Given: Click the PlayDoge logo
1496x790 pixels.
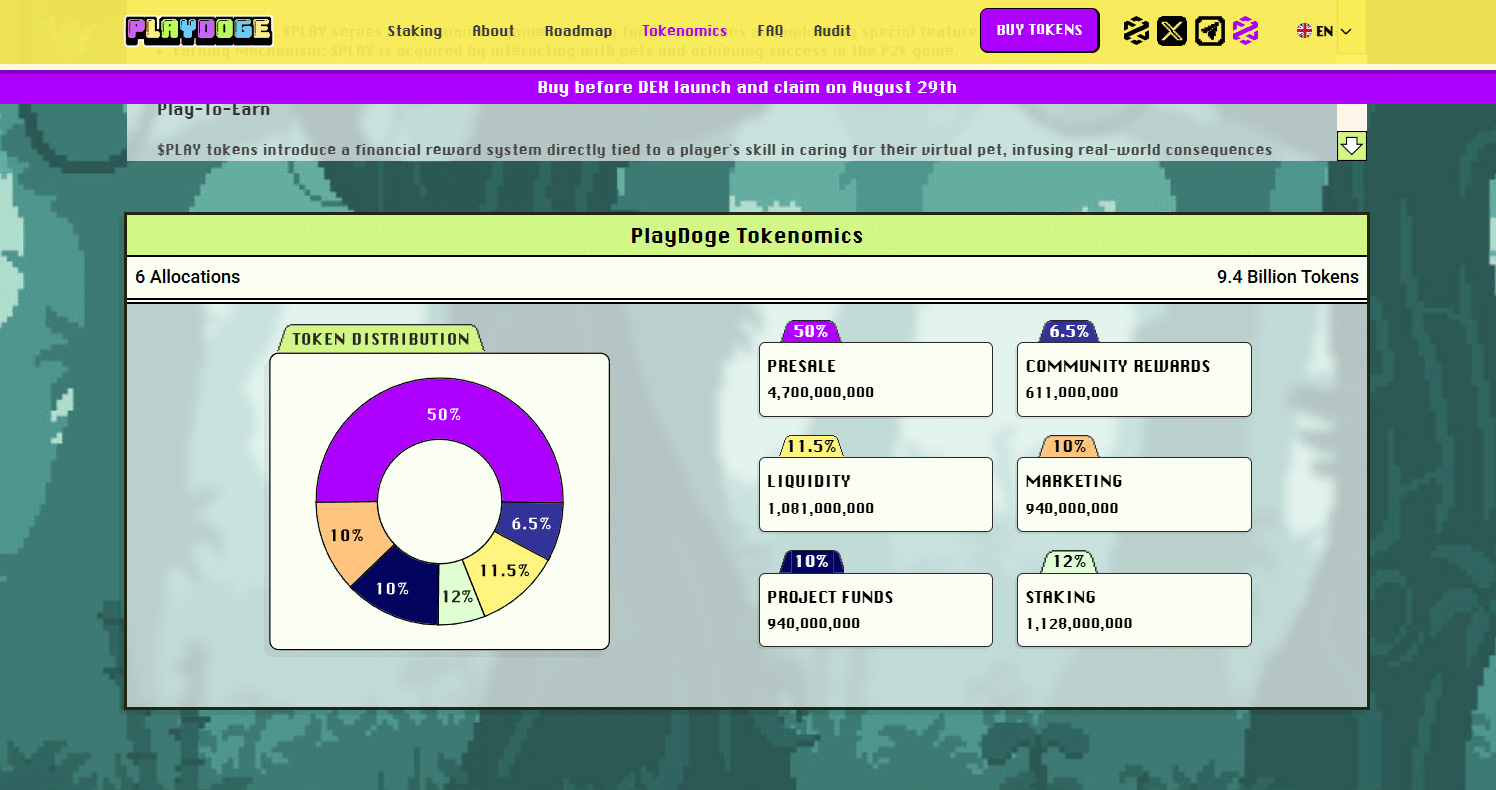Looking at the screenshot, I should (x=199, y=31).
